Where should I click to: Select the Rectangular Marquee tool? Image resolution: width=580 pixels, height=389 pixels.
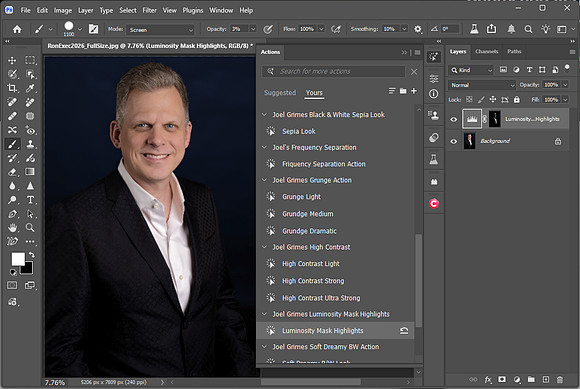(x=30, y=60)
